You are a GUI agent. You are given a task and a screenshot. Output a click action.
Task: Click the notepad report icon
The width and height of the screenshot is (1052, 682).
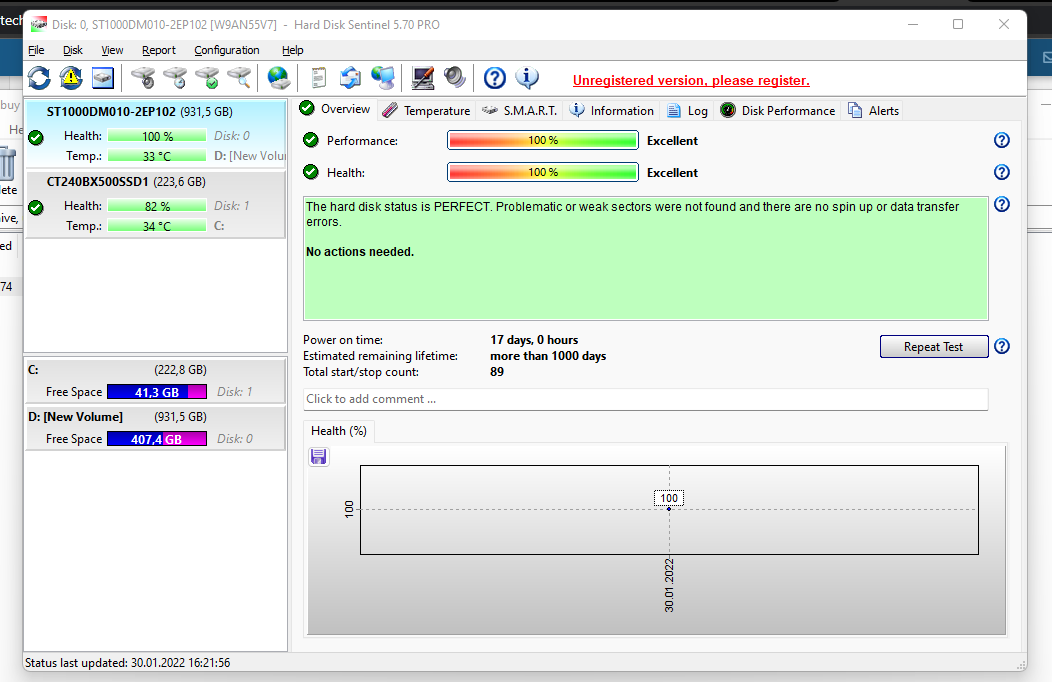[x=319, y=78]
